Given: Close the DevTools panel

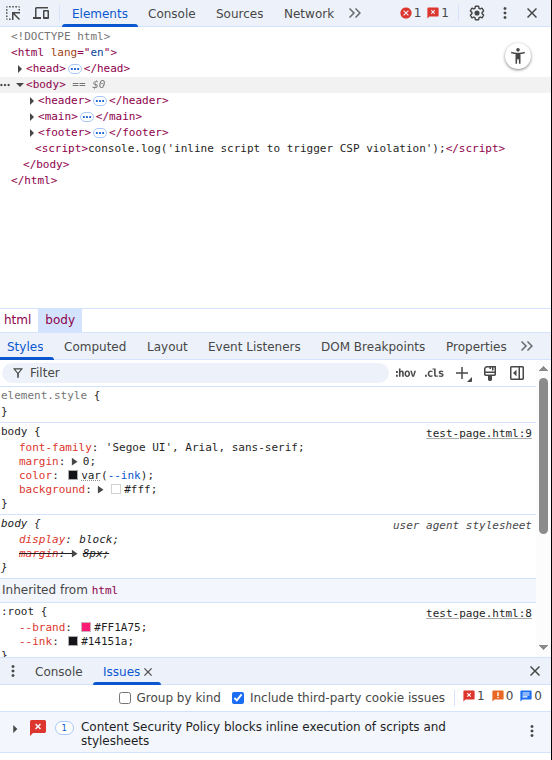Looking at the screenshot, I should coord(532,13).
